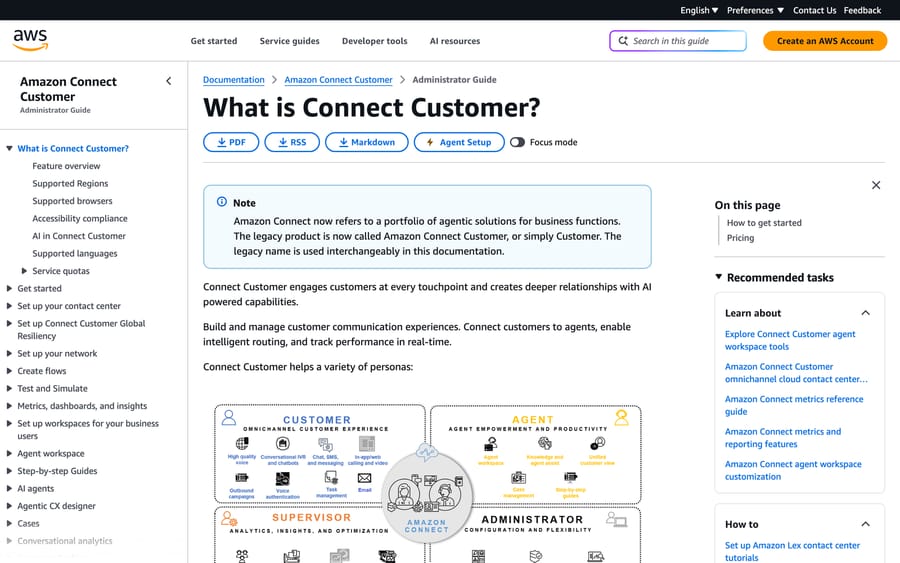Expand Set up your network section

pyautogui.click(x=9, y=354)
